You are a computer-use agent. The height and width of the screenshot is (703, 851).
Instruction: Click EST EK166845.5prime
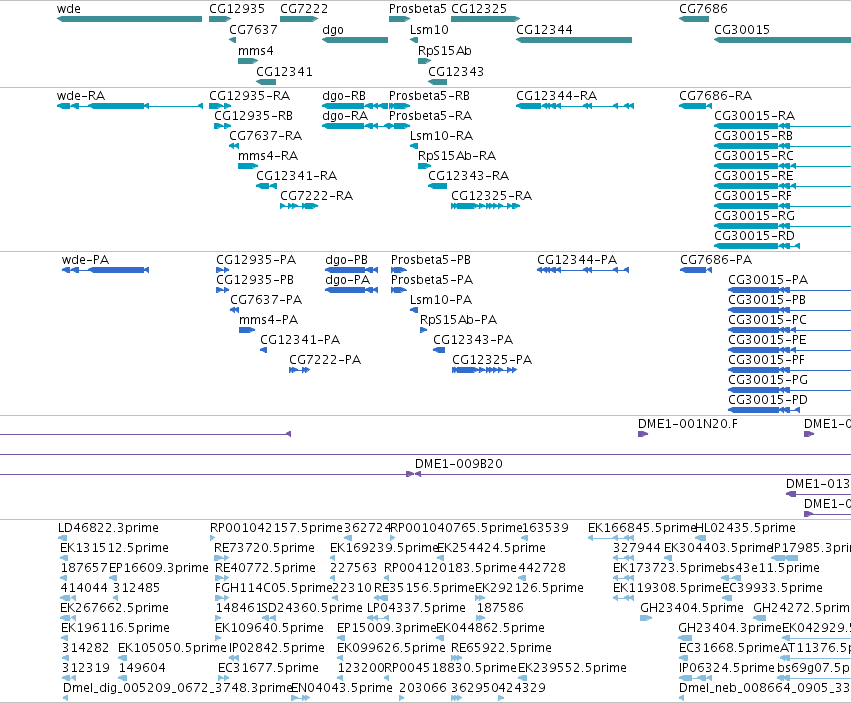pos(611,538)
